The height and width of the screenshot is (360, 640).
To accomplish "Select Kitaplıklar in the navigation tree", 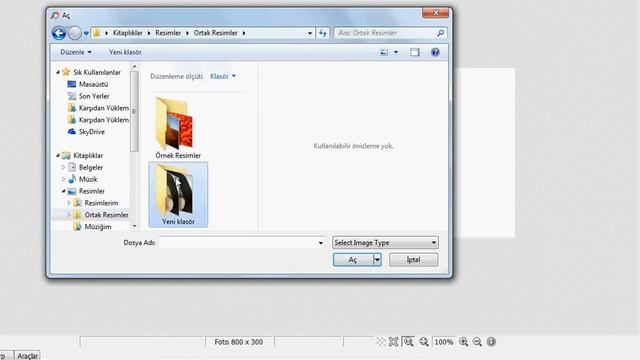I will click(x=88, y=156).
